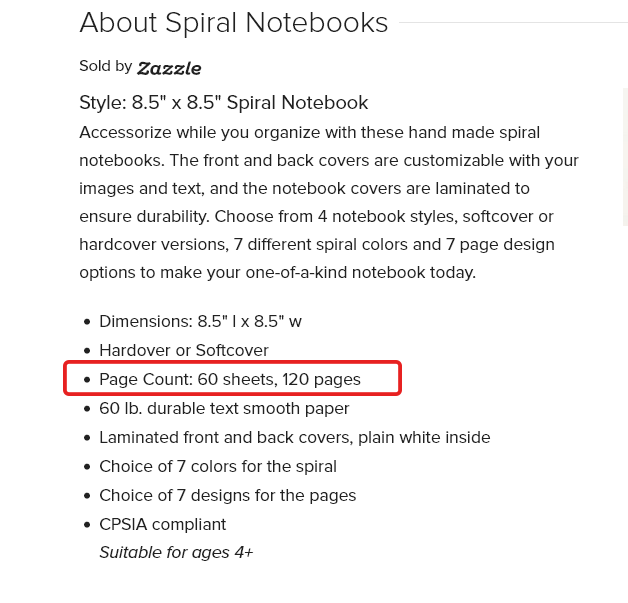Click the line starting hardcover versions, 7 different
This screenshot has height=603, width=628.
coord(317,245)
